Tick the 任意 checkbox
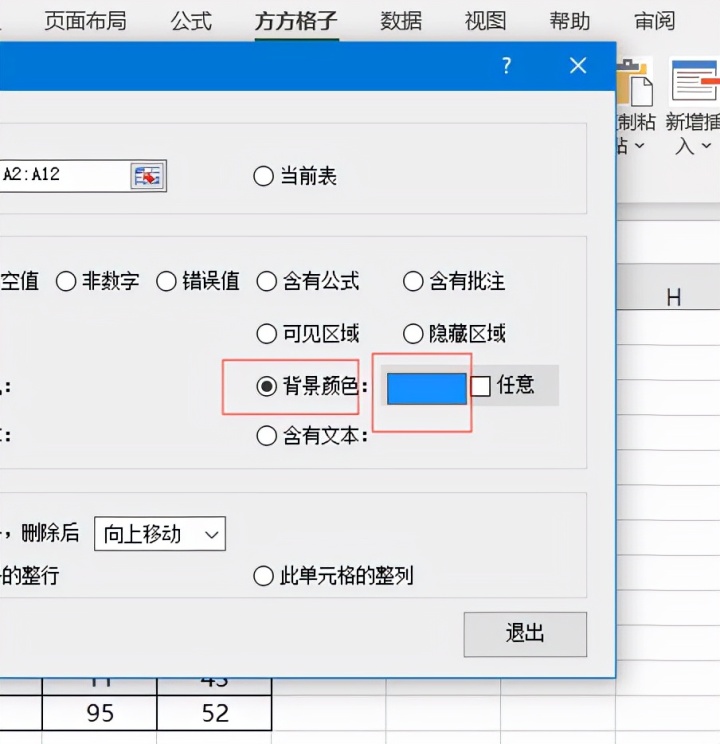 pyautogui.click(x=480, y=386)
